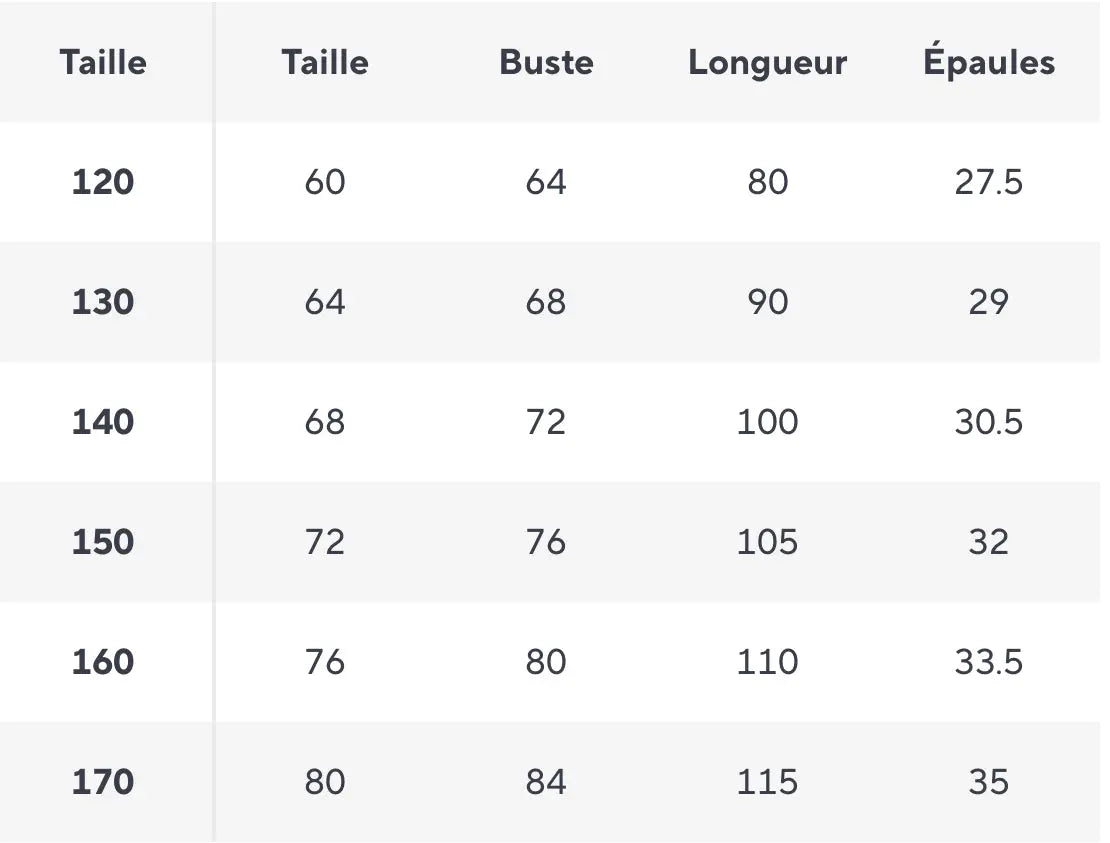Screen dimensions: 1110x843
Task: Click the Épaules column header
Action: tap(989, 60)
